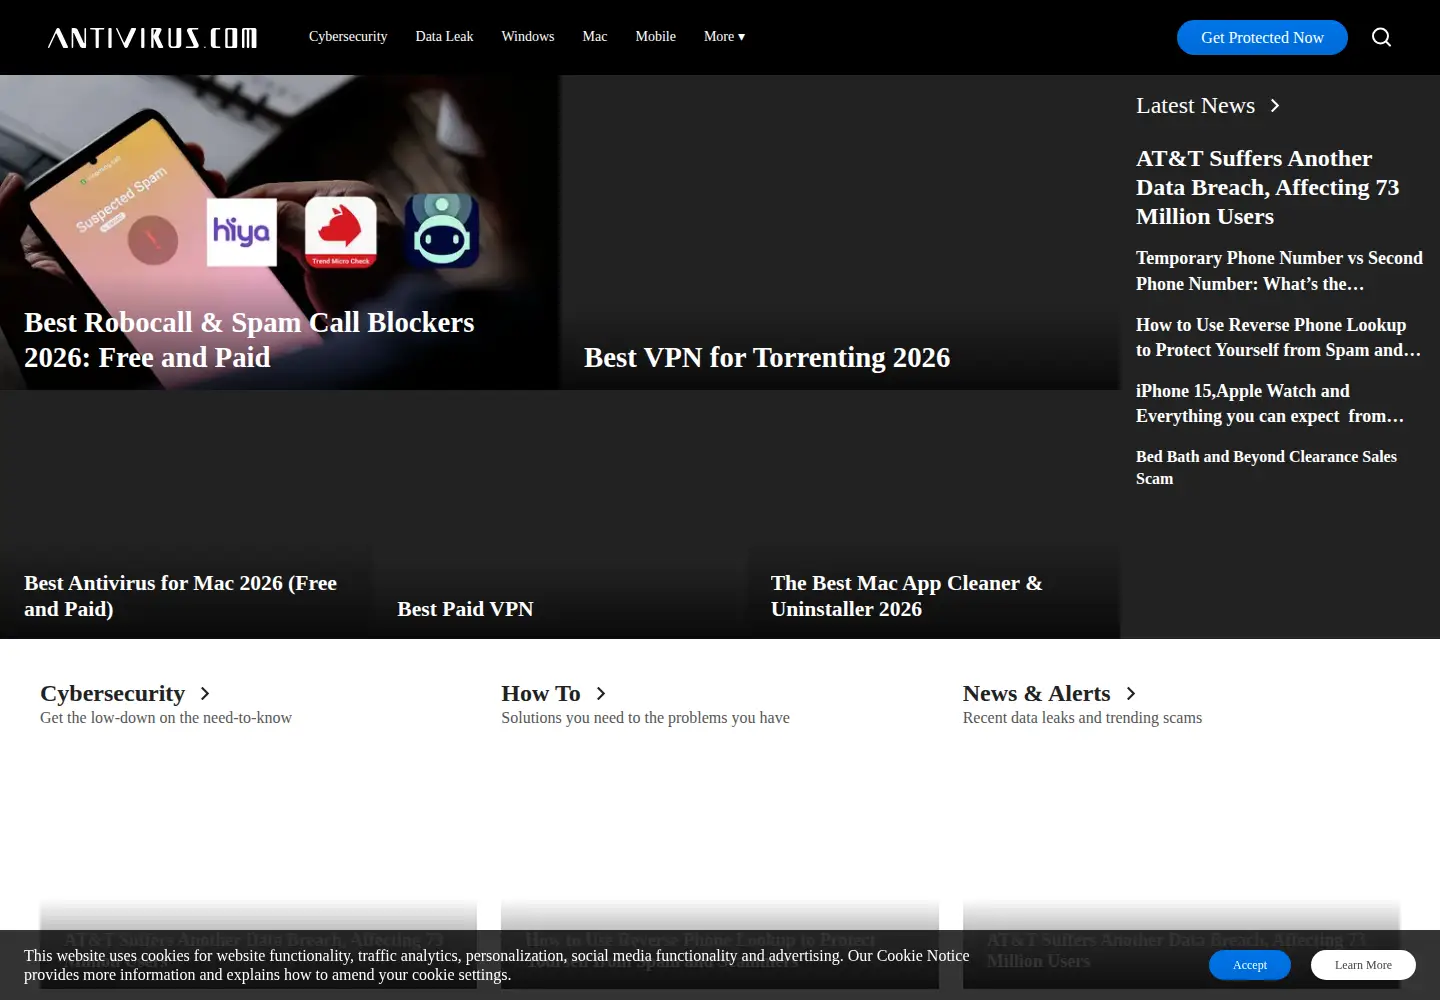Image resolution: width=1440 pixels, height=1000 pixels.
Task: Open Best Mac App Cleaner & Uninstaller article
Action: [907, 596]
